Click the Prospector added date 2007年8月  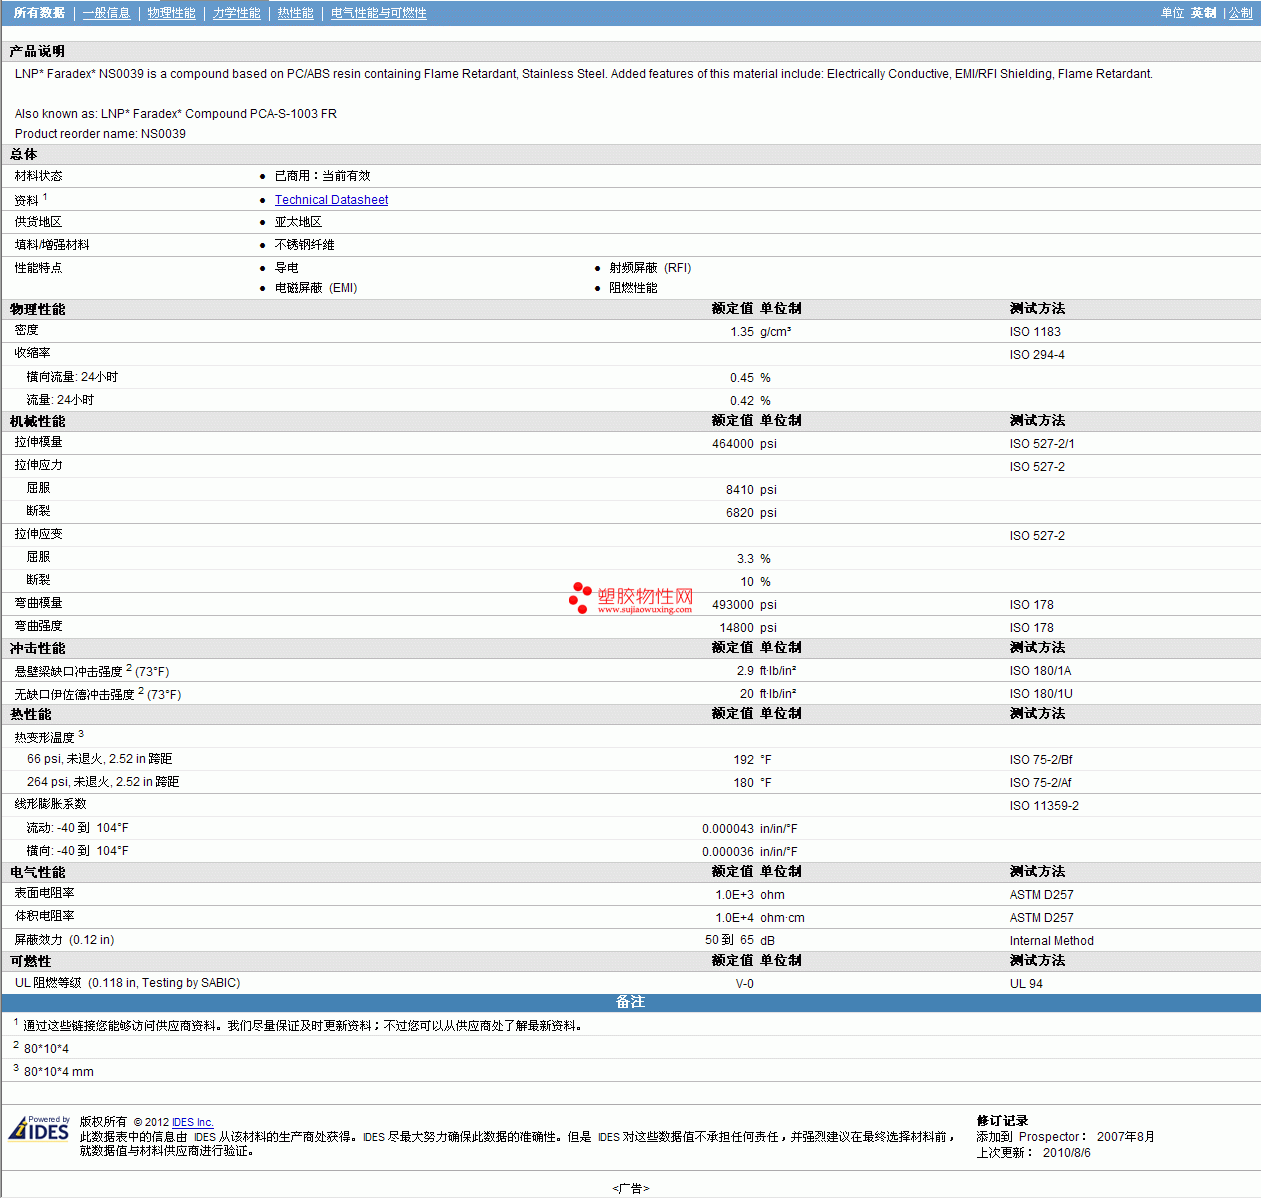click(x=1125, y=1137)
